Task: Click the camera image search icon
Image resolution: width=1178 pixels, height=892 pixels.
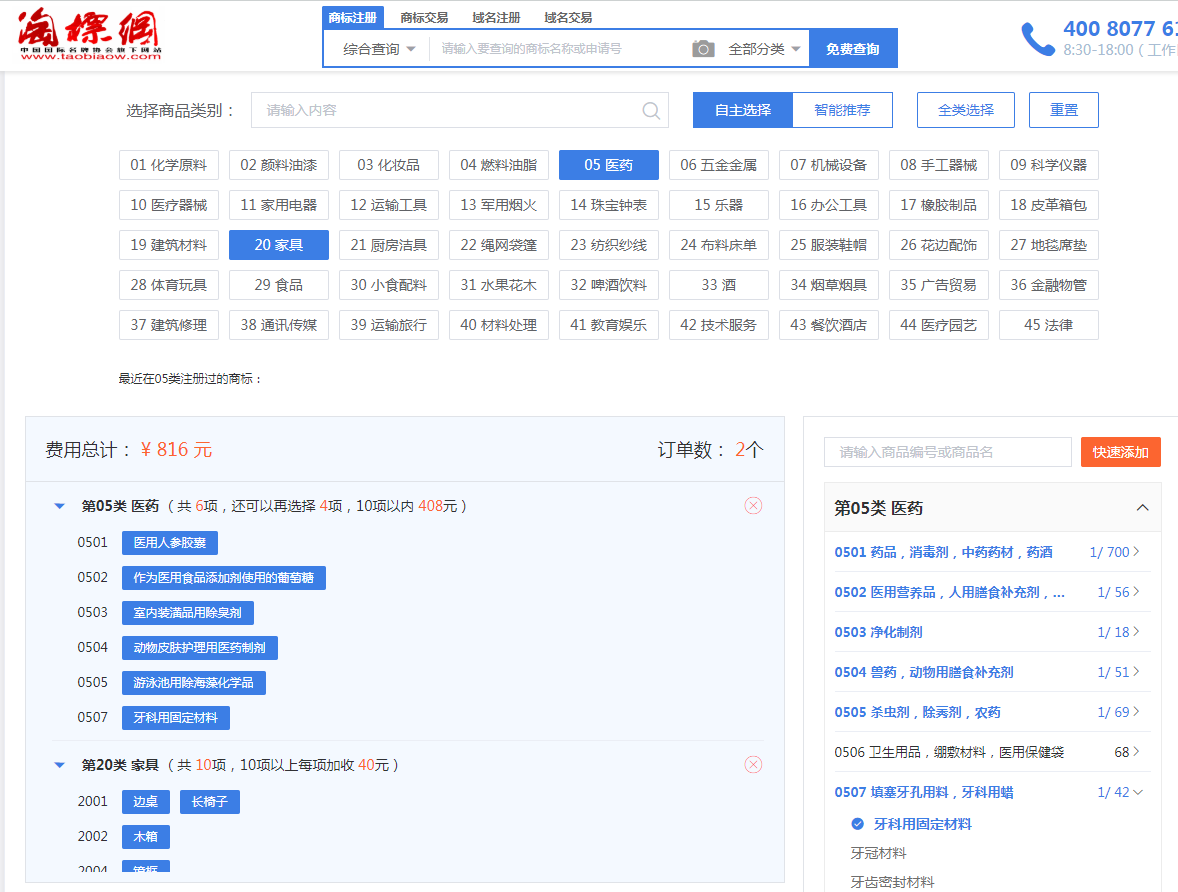Action: pyautogui.click(x=703, y=49)
